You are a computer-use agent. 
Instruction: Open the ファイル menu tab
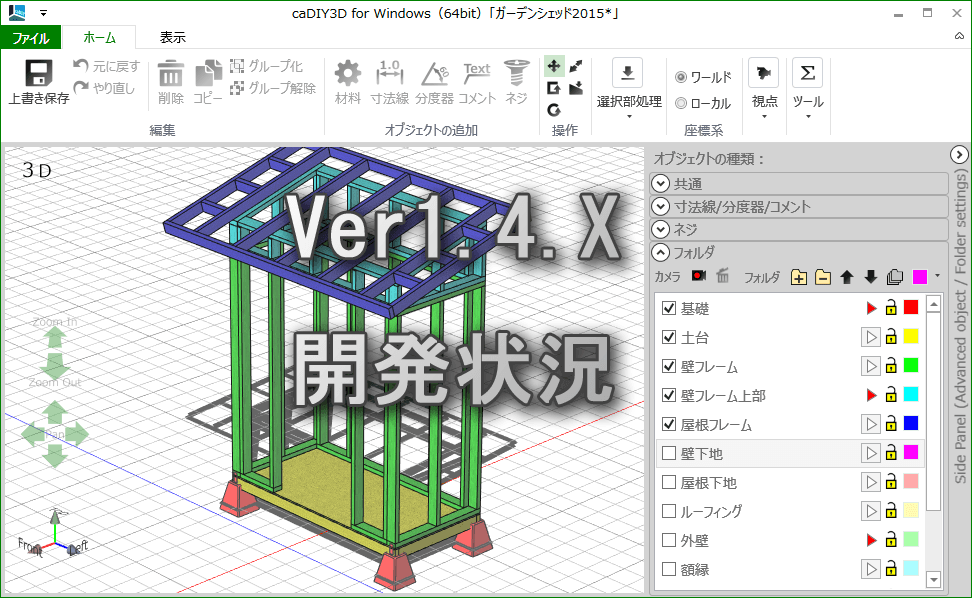point(31,38)
